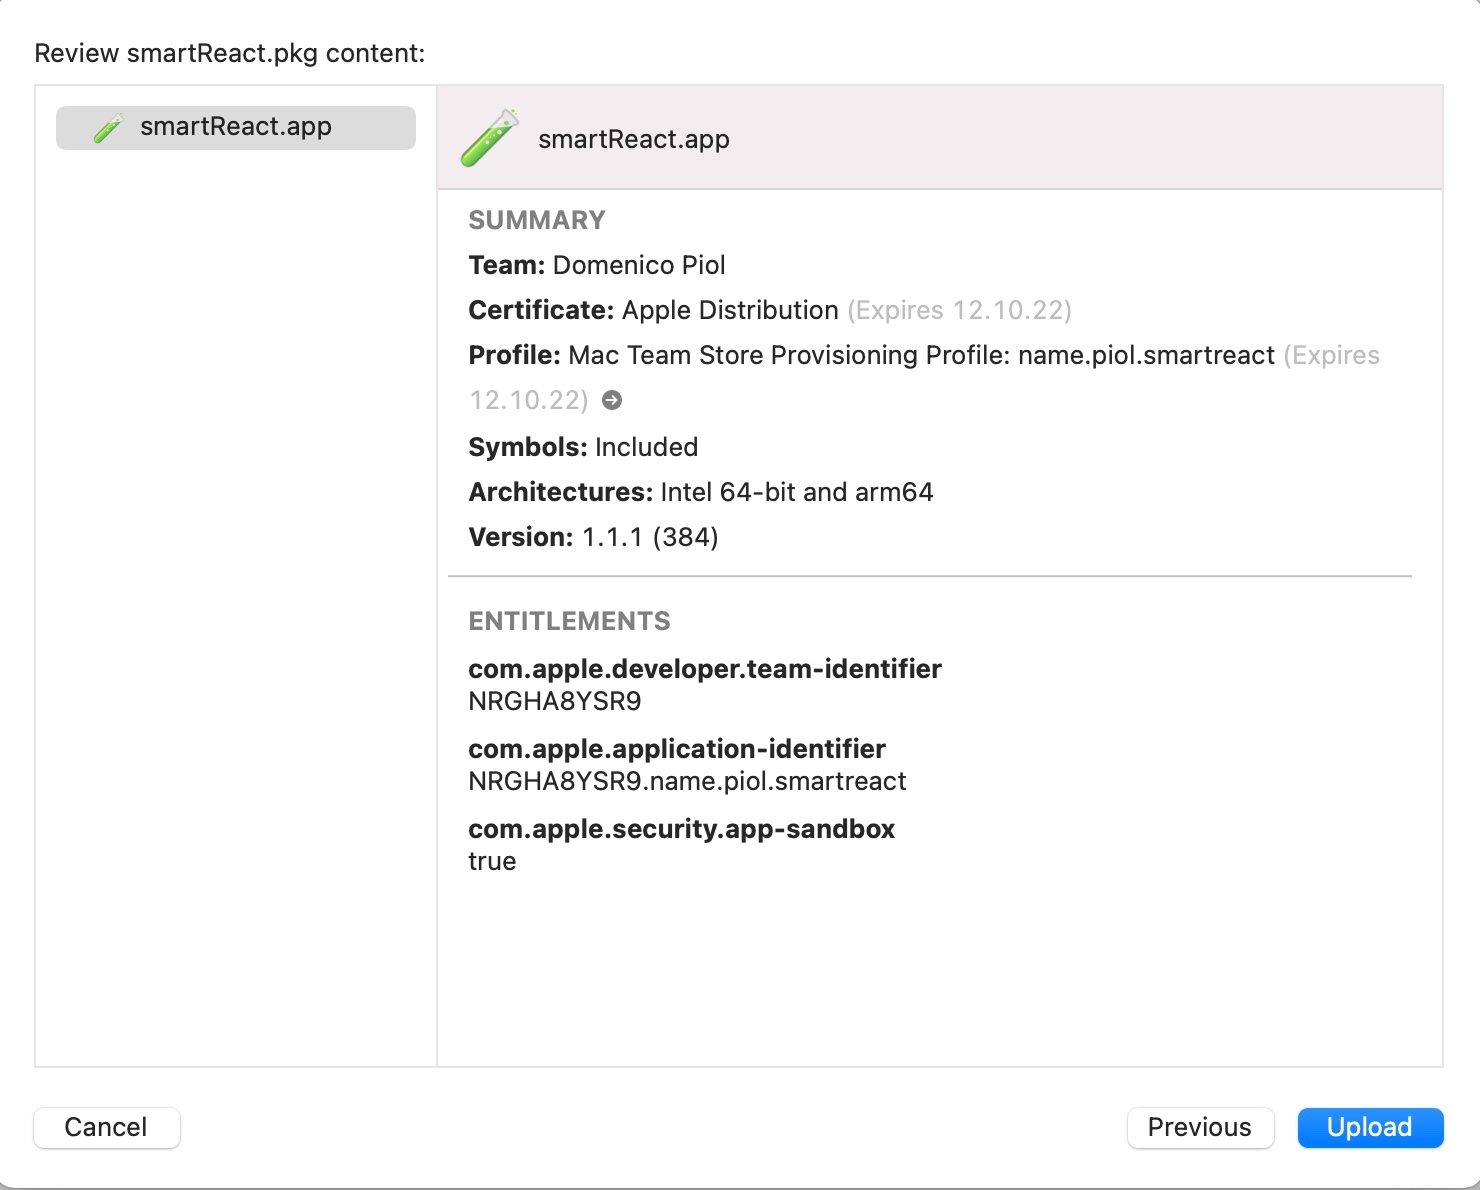Click the com.apple.application-identifier entitlement key
This screenshot has width=1480, height=1190.
[676, 749]
